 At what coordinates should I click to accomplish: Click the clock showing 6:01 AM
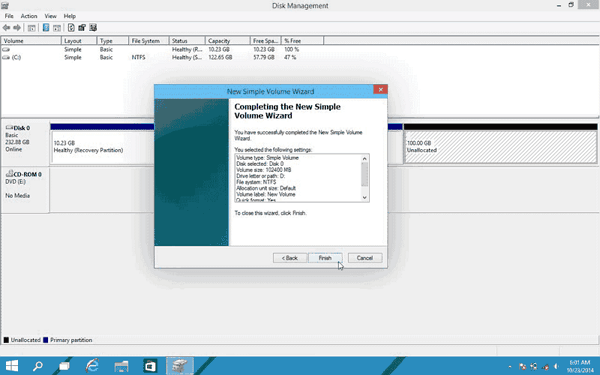click(580, 362)
